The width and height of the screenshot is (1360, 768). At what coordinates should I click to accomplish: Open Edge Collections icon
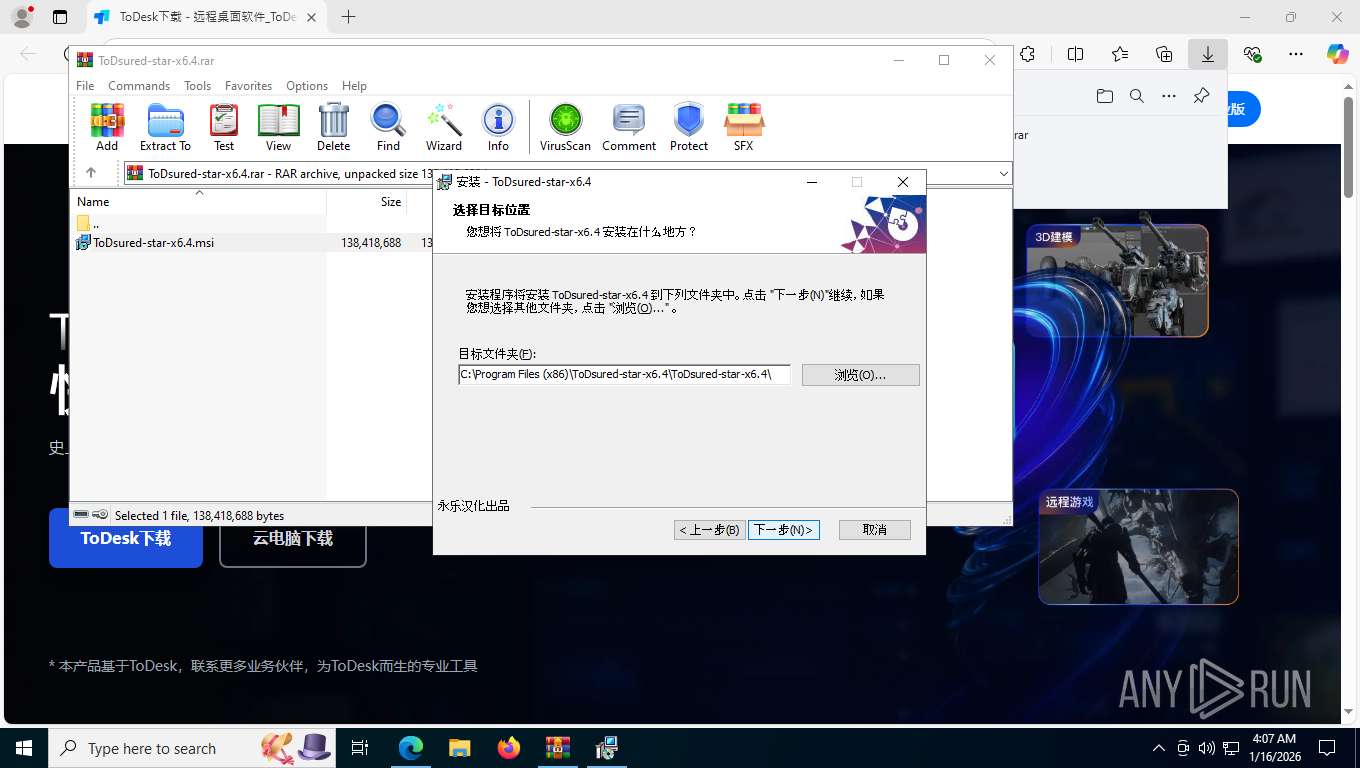[x=1164, y=54]
